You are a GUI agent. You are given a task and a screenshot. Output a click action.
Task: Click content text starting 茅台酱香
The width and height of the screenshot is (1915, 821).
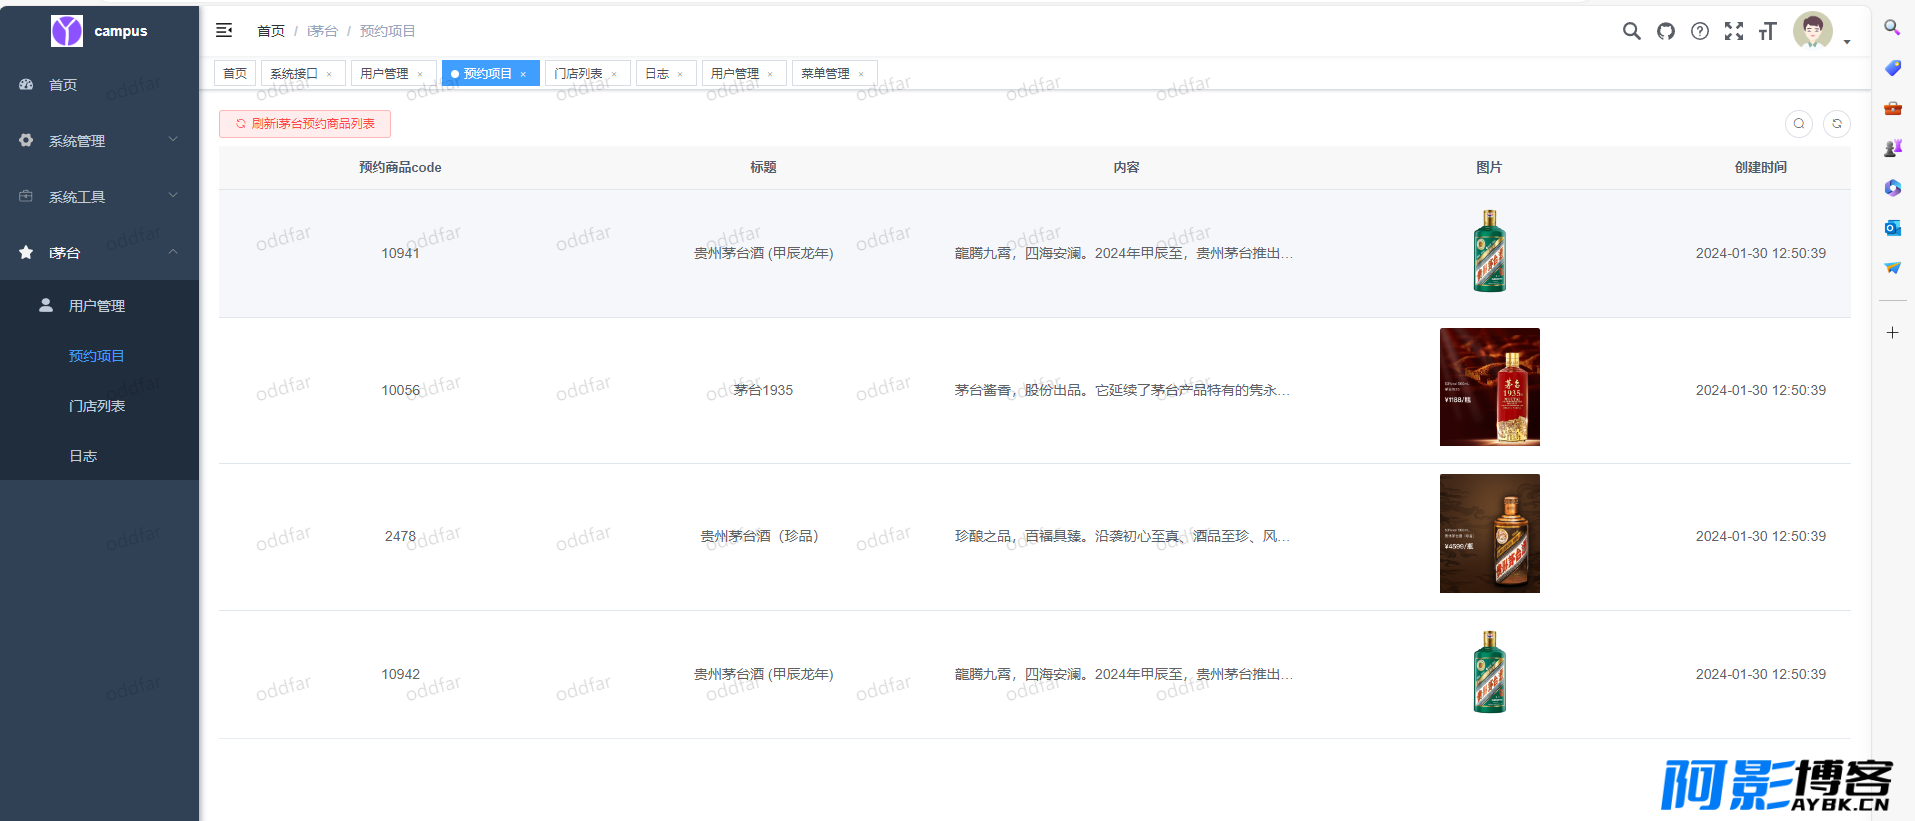(x=1122, y=390)
